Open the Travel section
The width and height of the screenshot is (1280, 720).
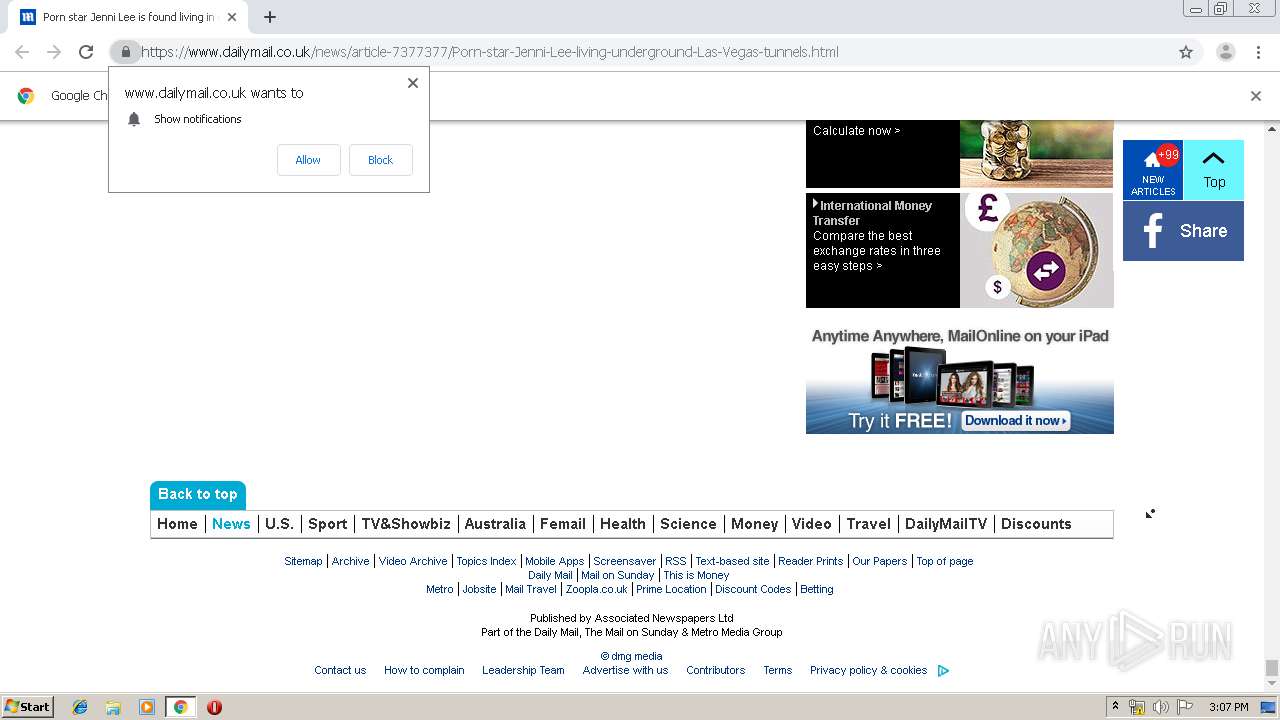coord(868,524)
